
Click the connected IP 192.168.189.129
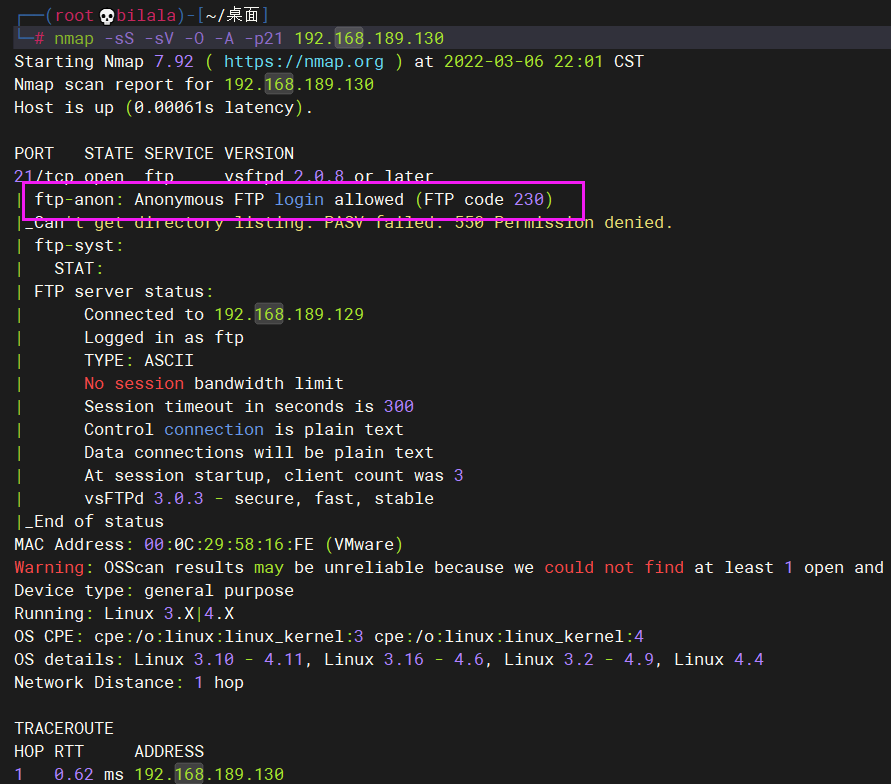coord(289,315)
